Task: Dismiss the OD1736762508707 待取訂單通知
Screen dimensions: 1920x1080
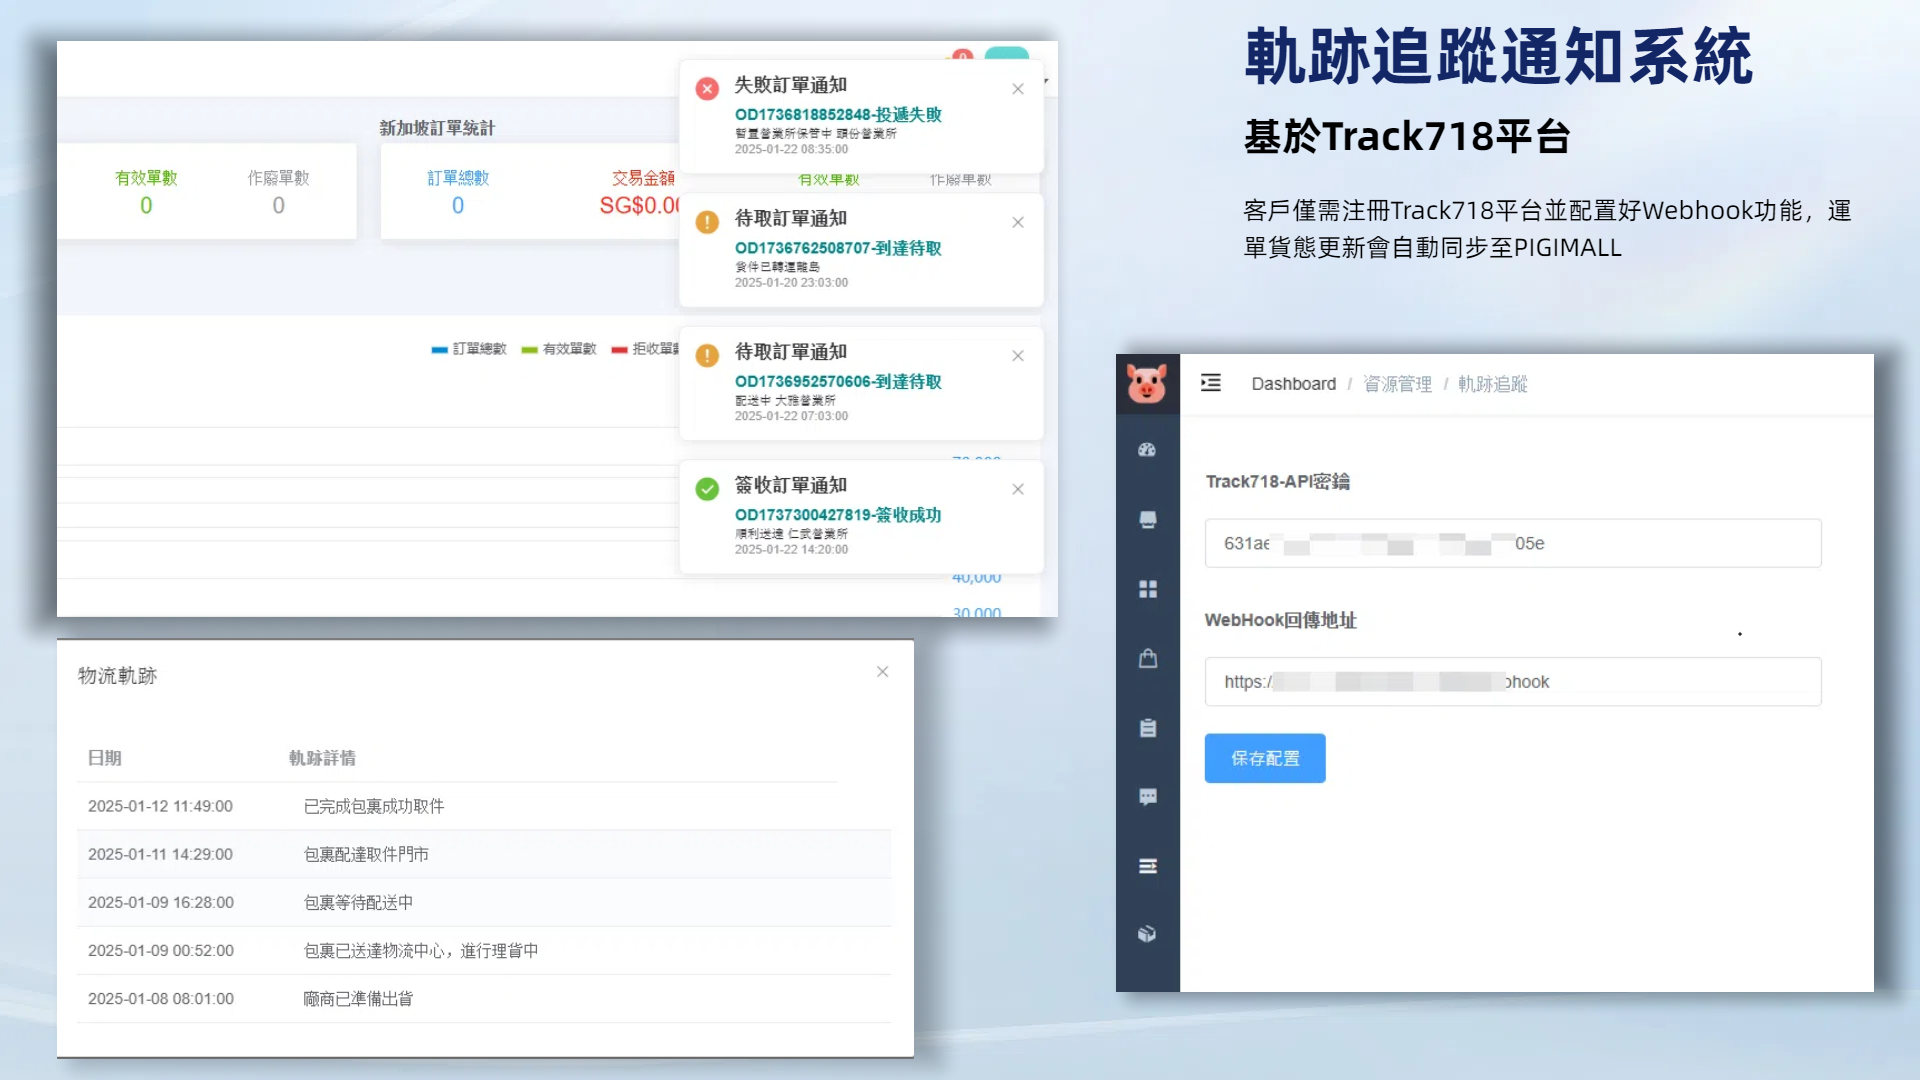Action: 1018,222
